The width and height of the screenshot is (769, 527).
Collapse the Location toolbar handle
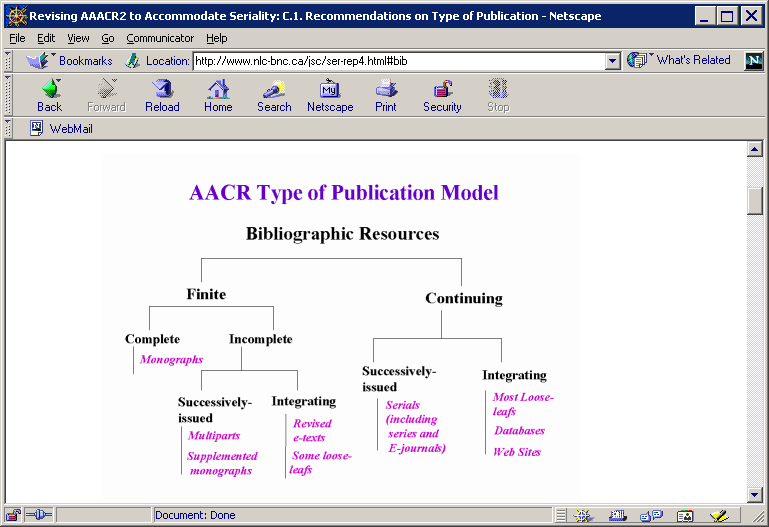(x=8, y=61)
